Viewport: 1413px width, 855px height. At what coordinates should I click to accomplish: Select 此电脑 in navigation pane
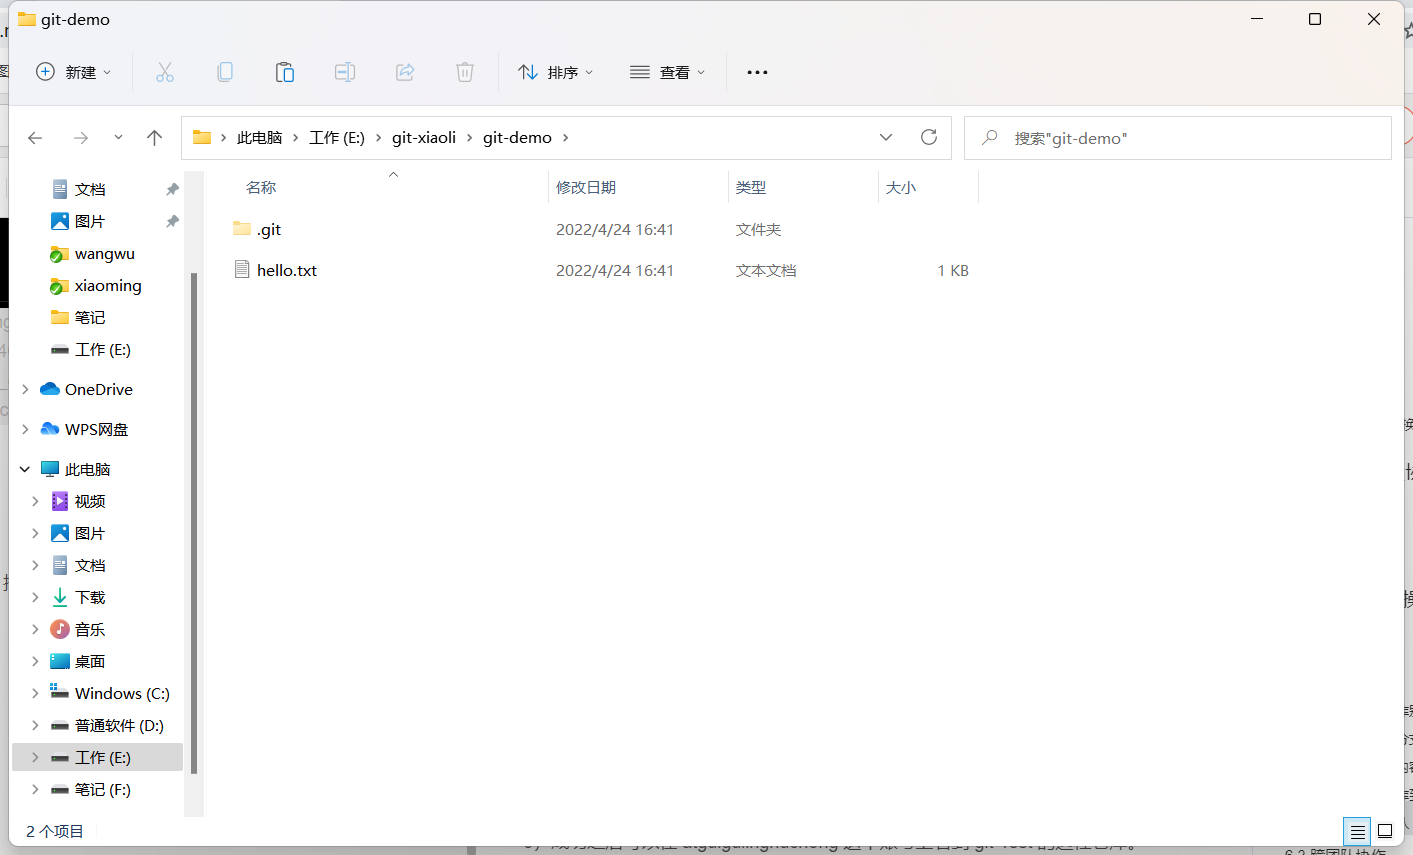[87, 469]
